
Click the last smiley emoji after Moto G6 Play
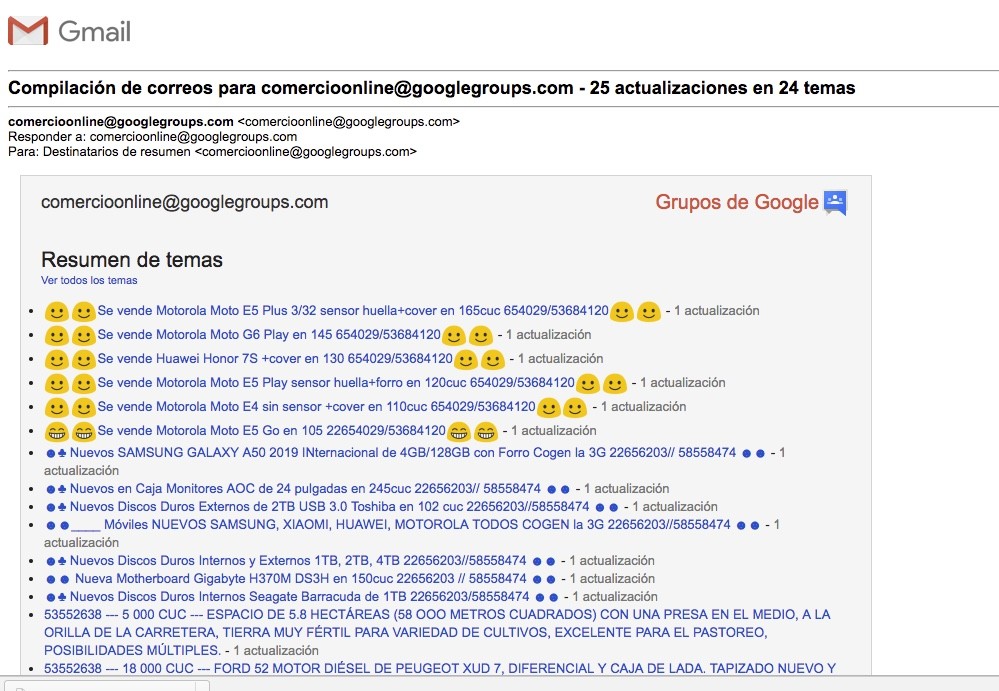[481, 336]
